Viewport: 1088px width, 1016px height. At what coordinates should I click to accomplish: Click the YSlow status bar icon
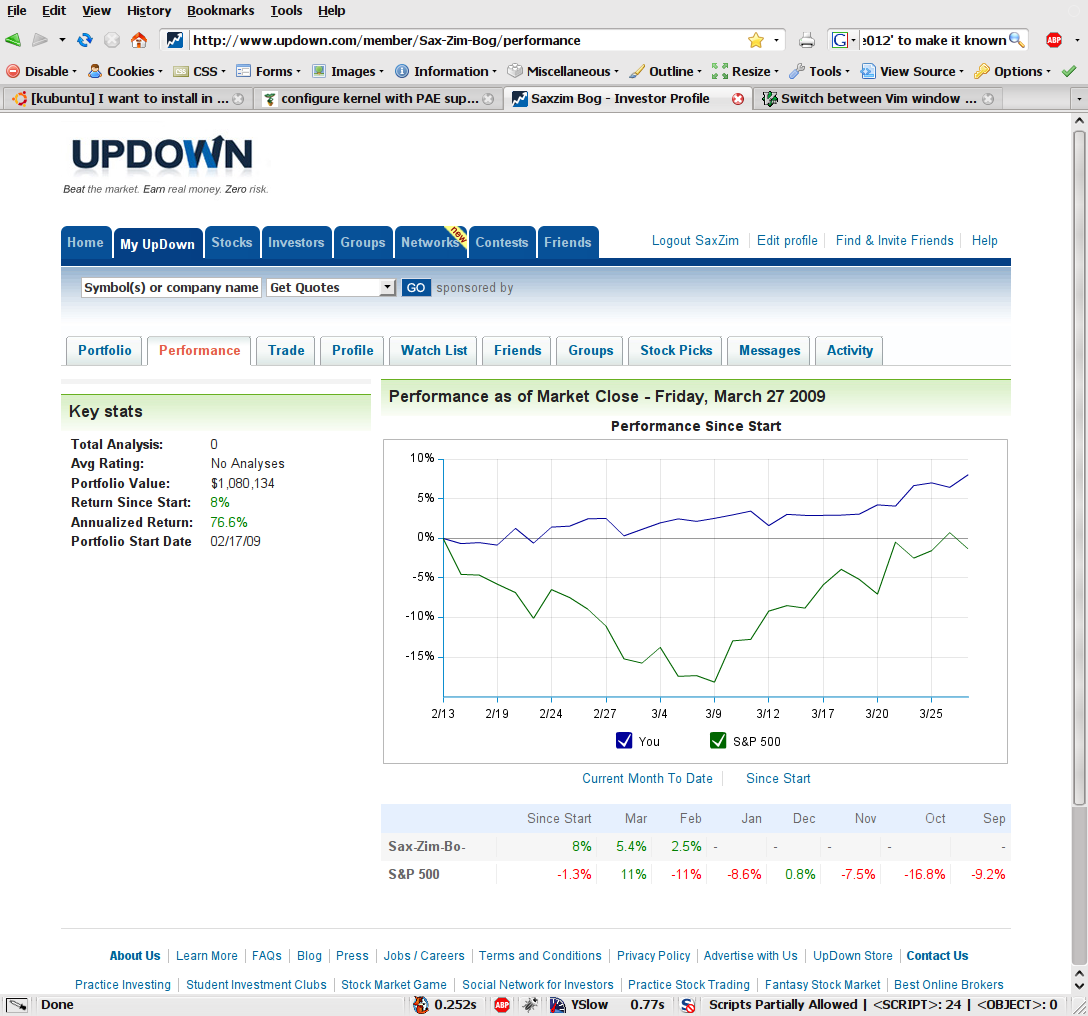point(558,1005)
